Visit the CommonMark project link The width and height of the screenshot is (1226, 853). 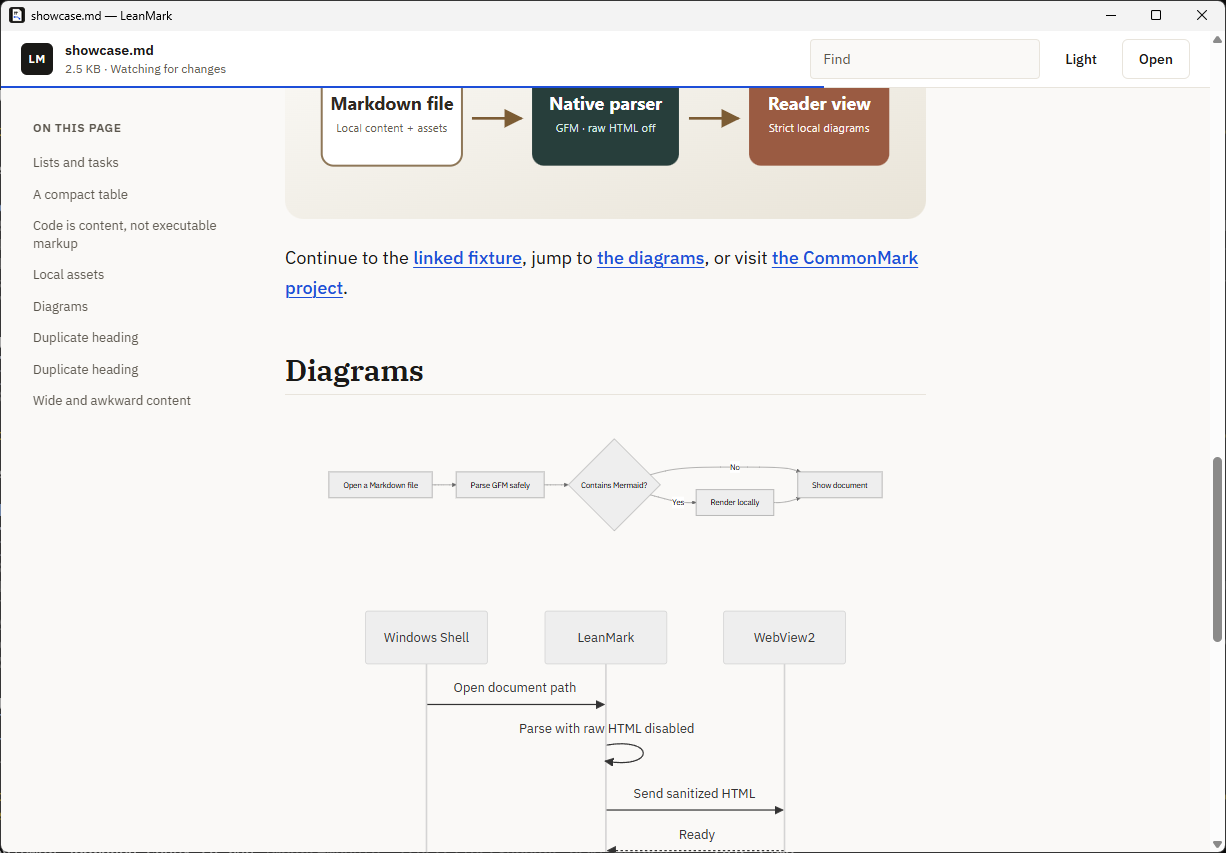pos(845,258)
